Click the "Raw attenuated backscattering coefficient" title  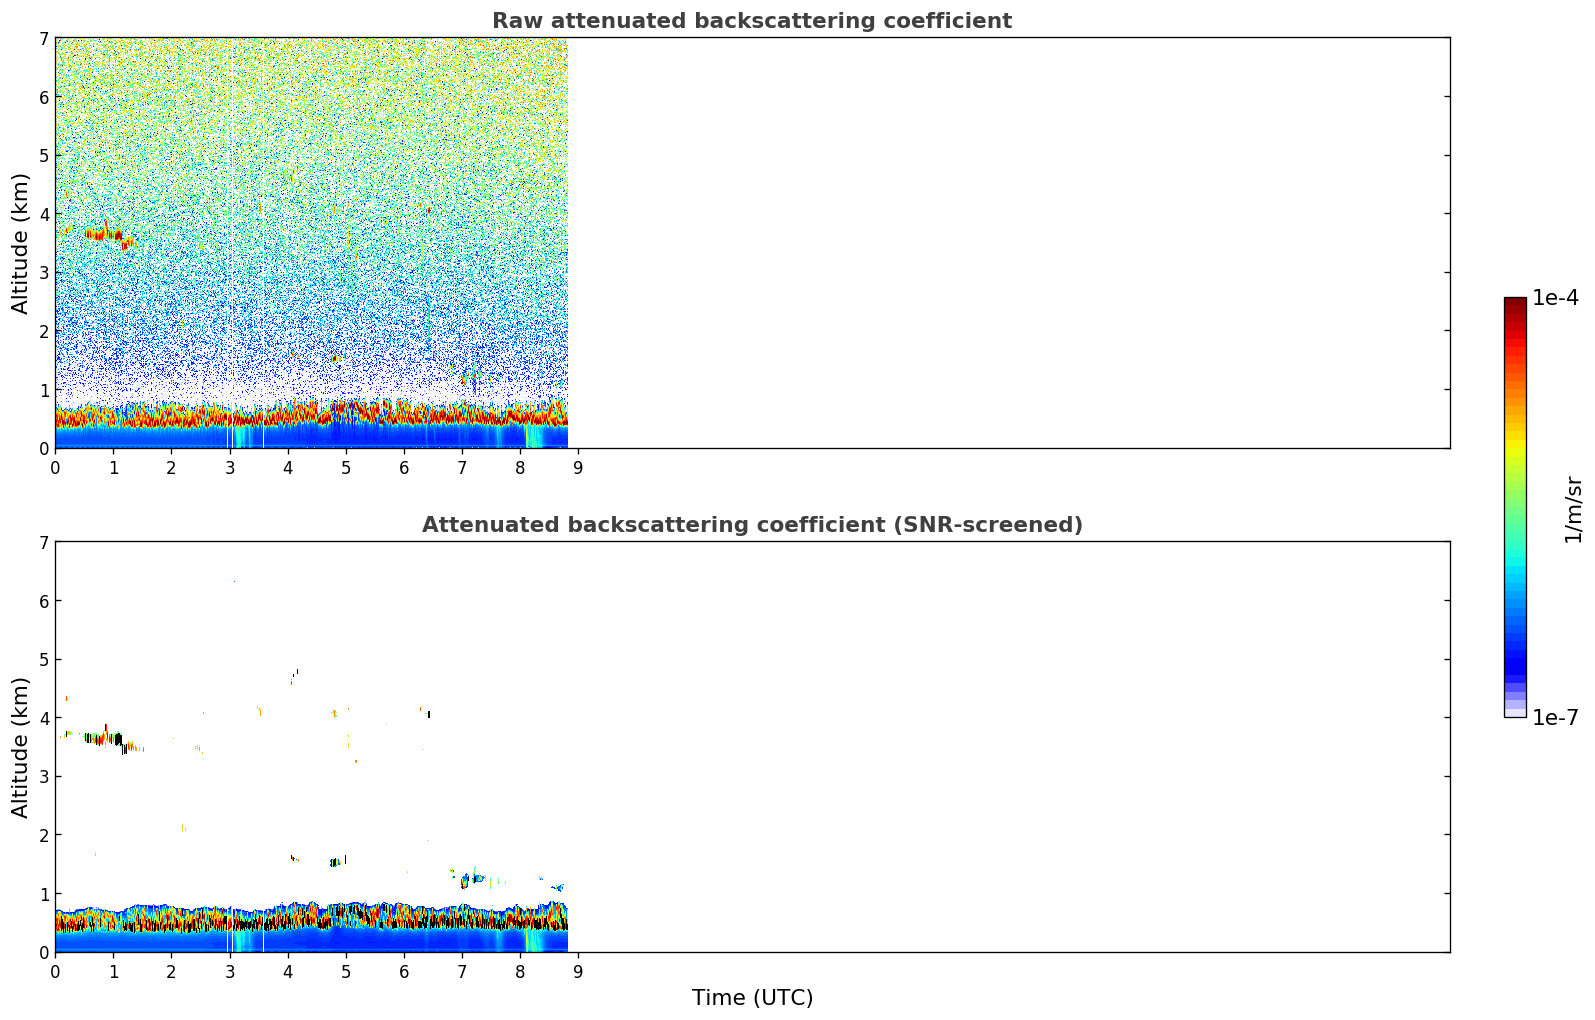pyautogui.click(x=751, y=21)
